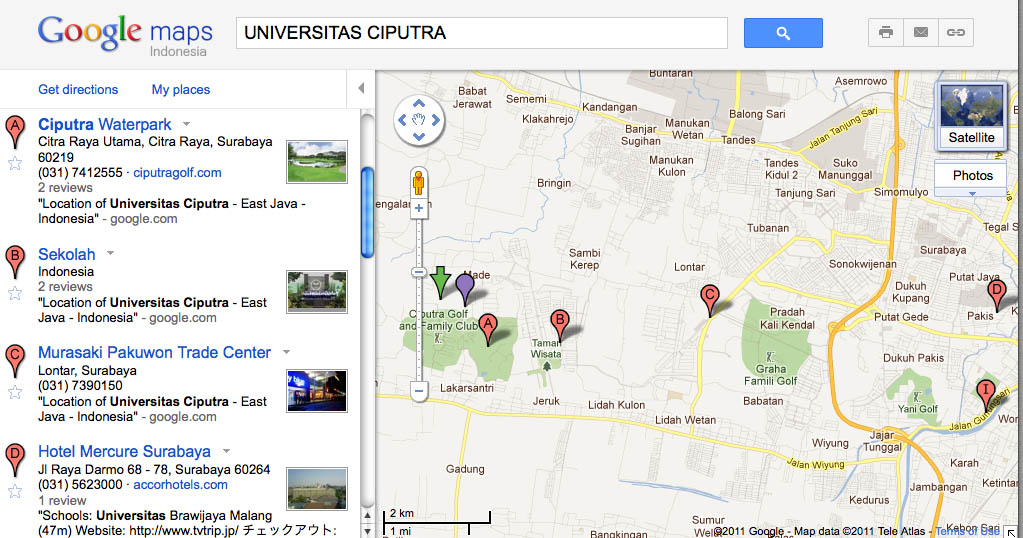Image resolution: width=1023 pixels, height=538 pixels.
Task: Open My places
Action: pos(181,89)
